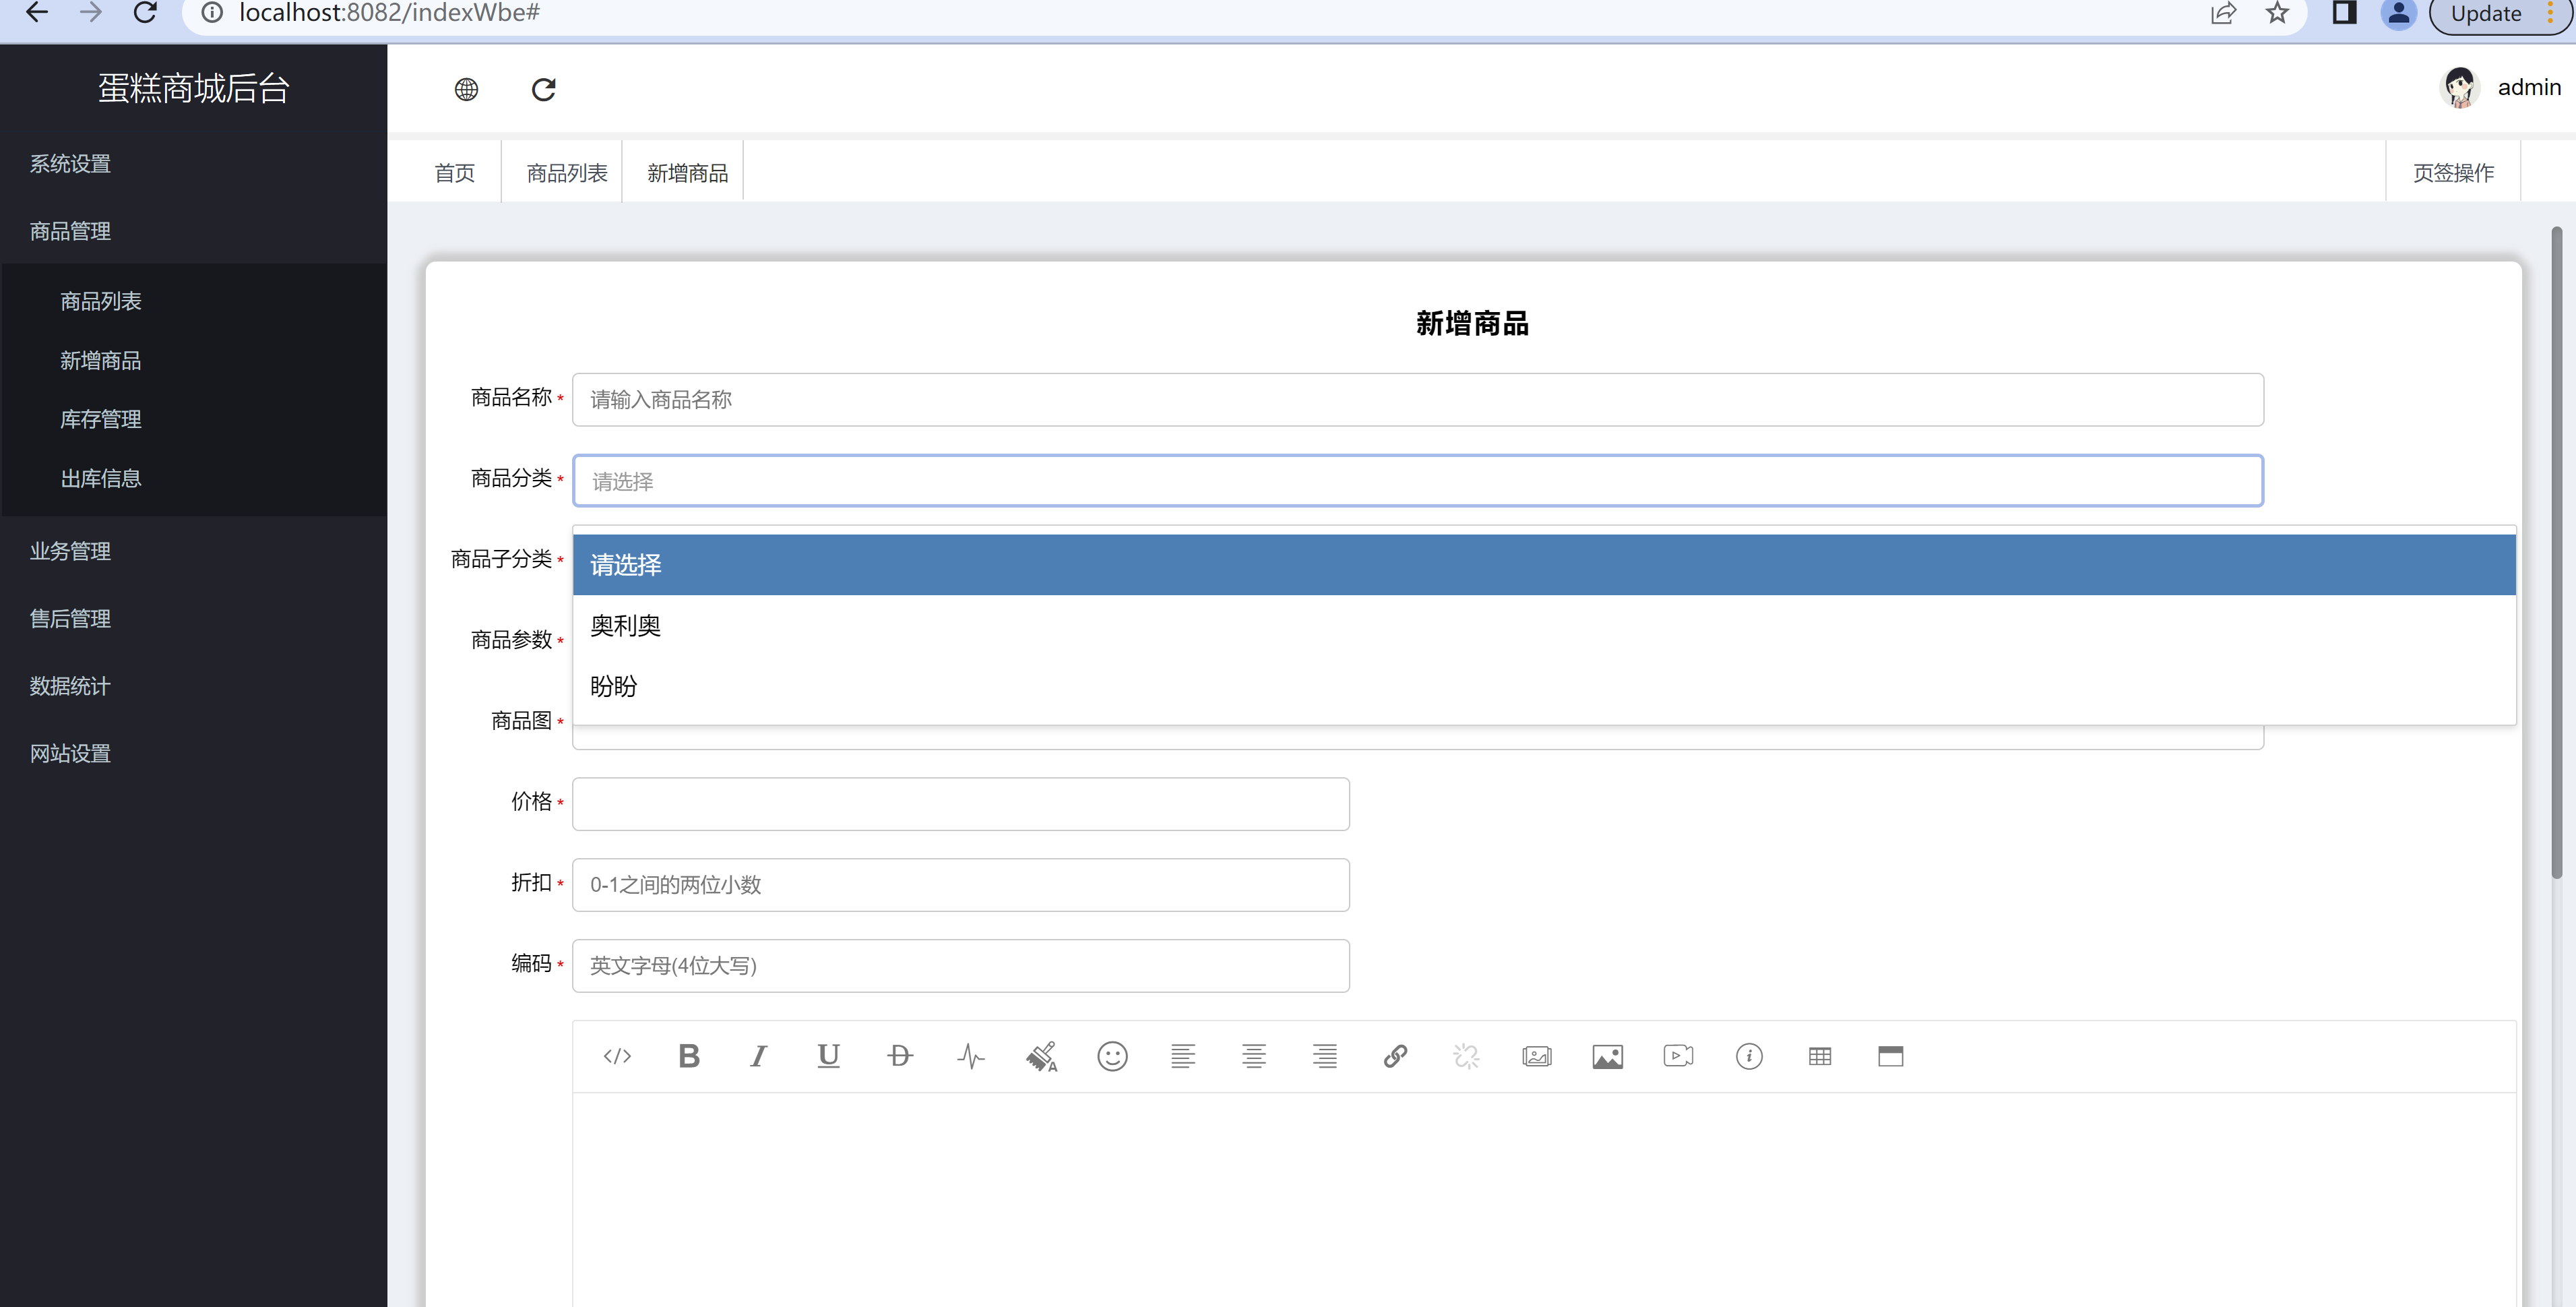The width and height of the screenshot is (2576, 1307).
Task: Click the browser share icon
Action: tap(2222, 13)
